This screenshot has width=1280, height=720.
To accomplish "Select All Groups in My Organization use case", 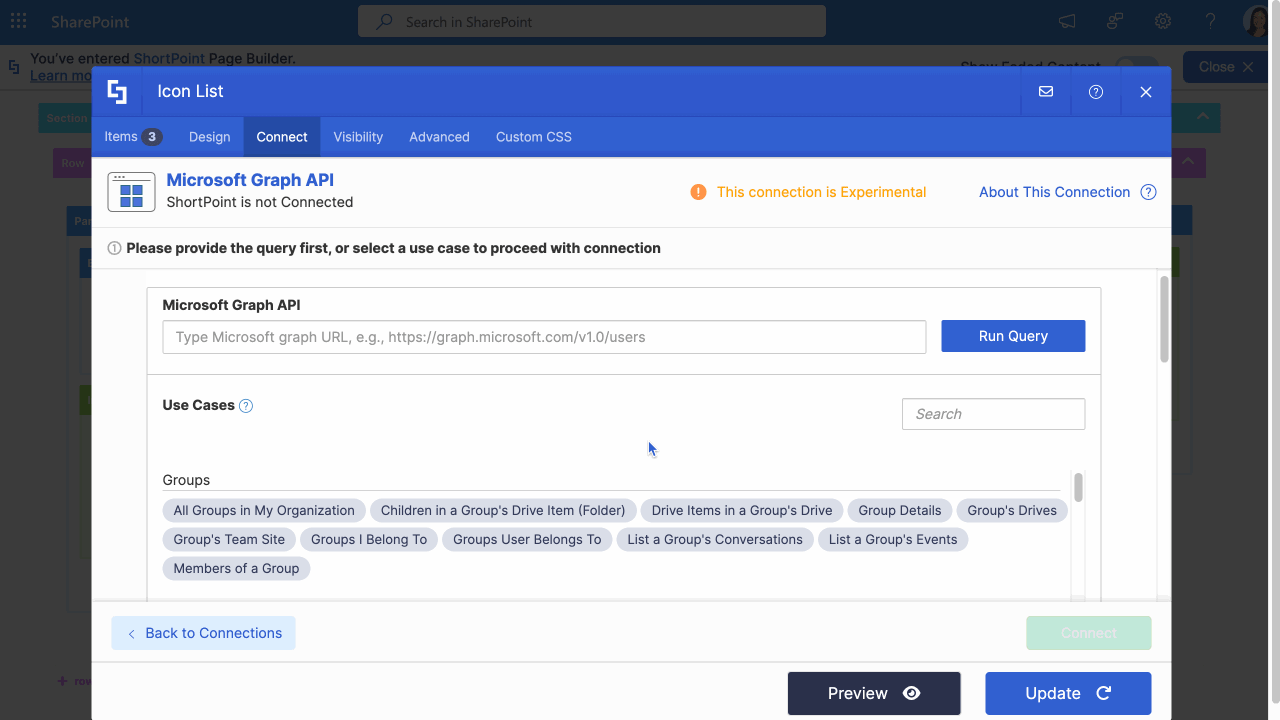I will [264, 510].
